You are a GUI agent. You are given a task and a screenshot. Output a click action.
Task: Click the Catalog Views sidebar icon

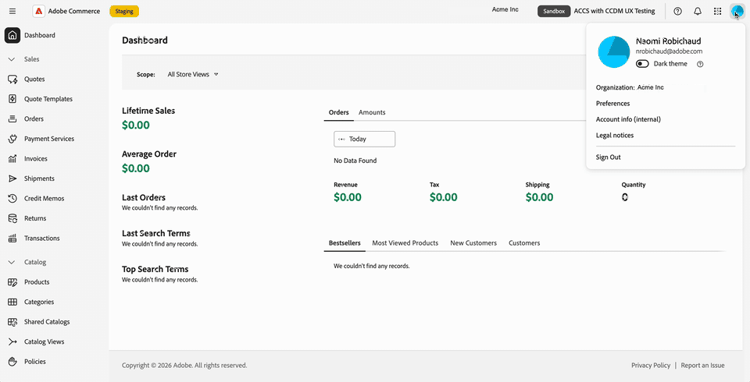pos(12,342)
